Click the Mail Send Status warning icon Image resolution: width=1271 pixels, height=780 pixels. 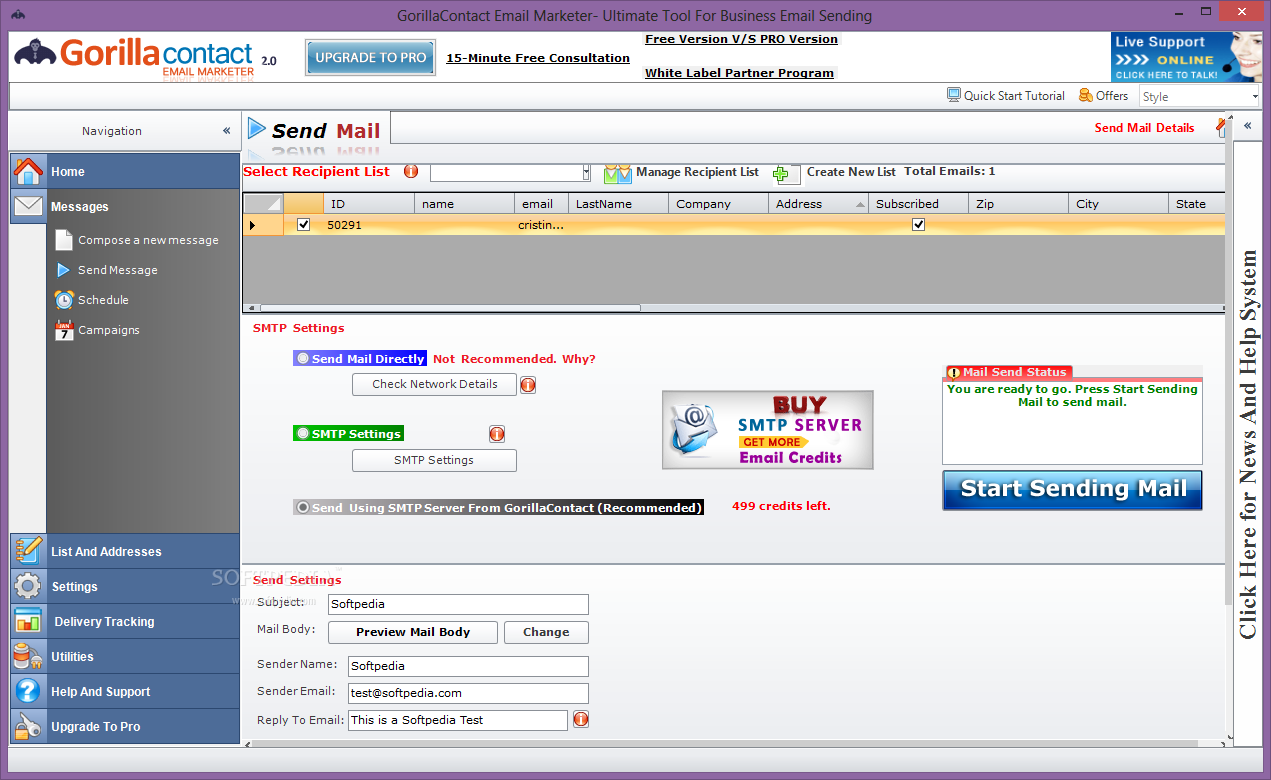coord(953,372)
